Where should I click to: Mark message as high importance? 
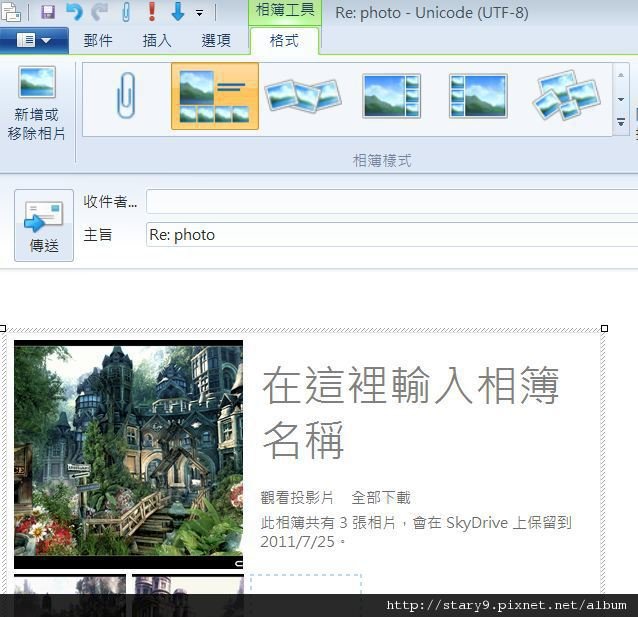click(152, 11)
